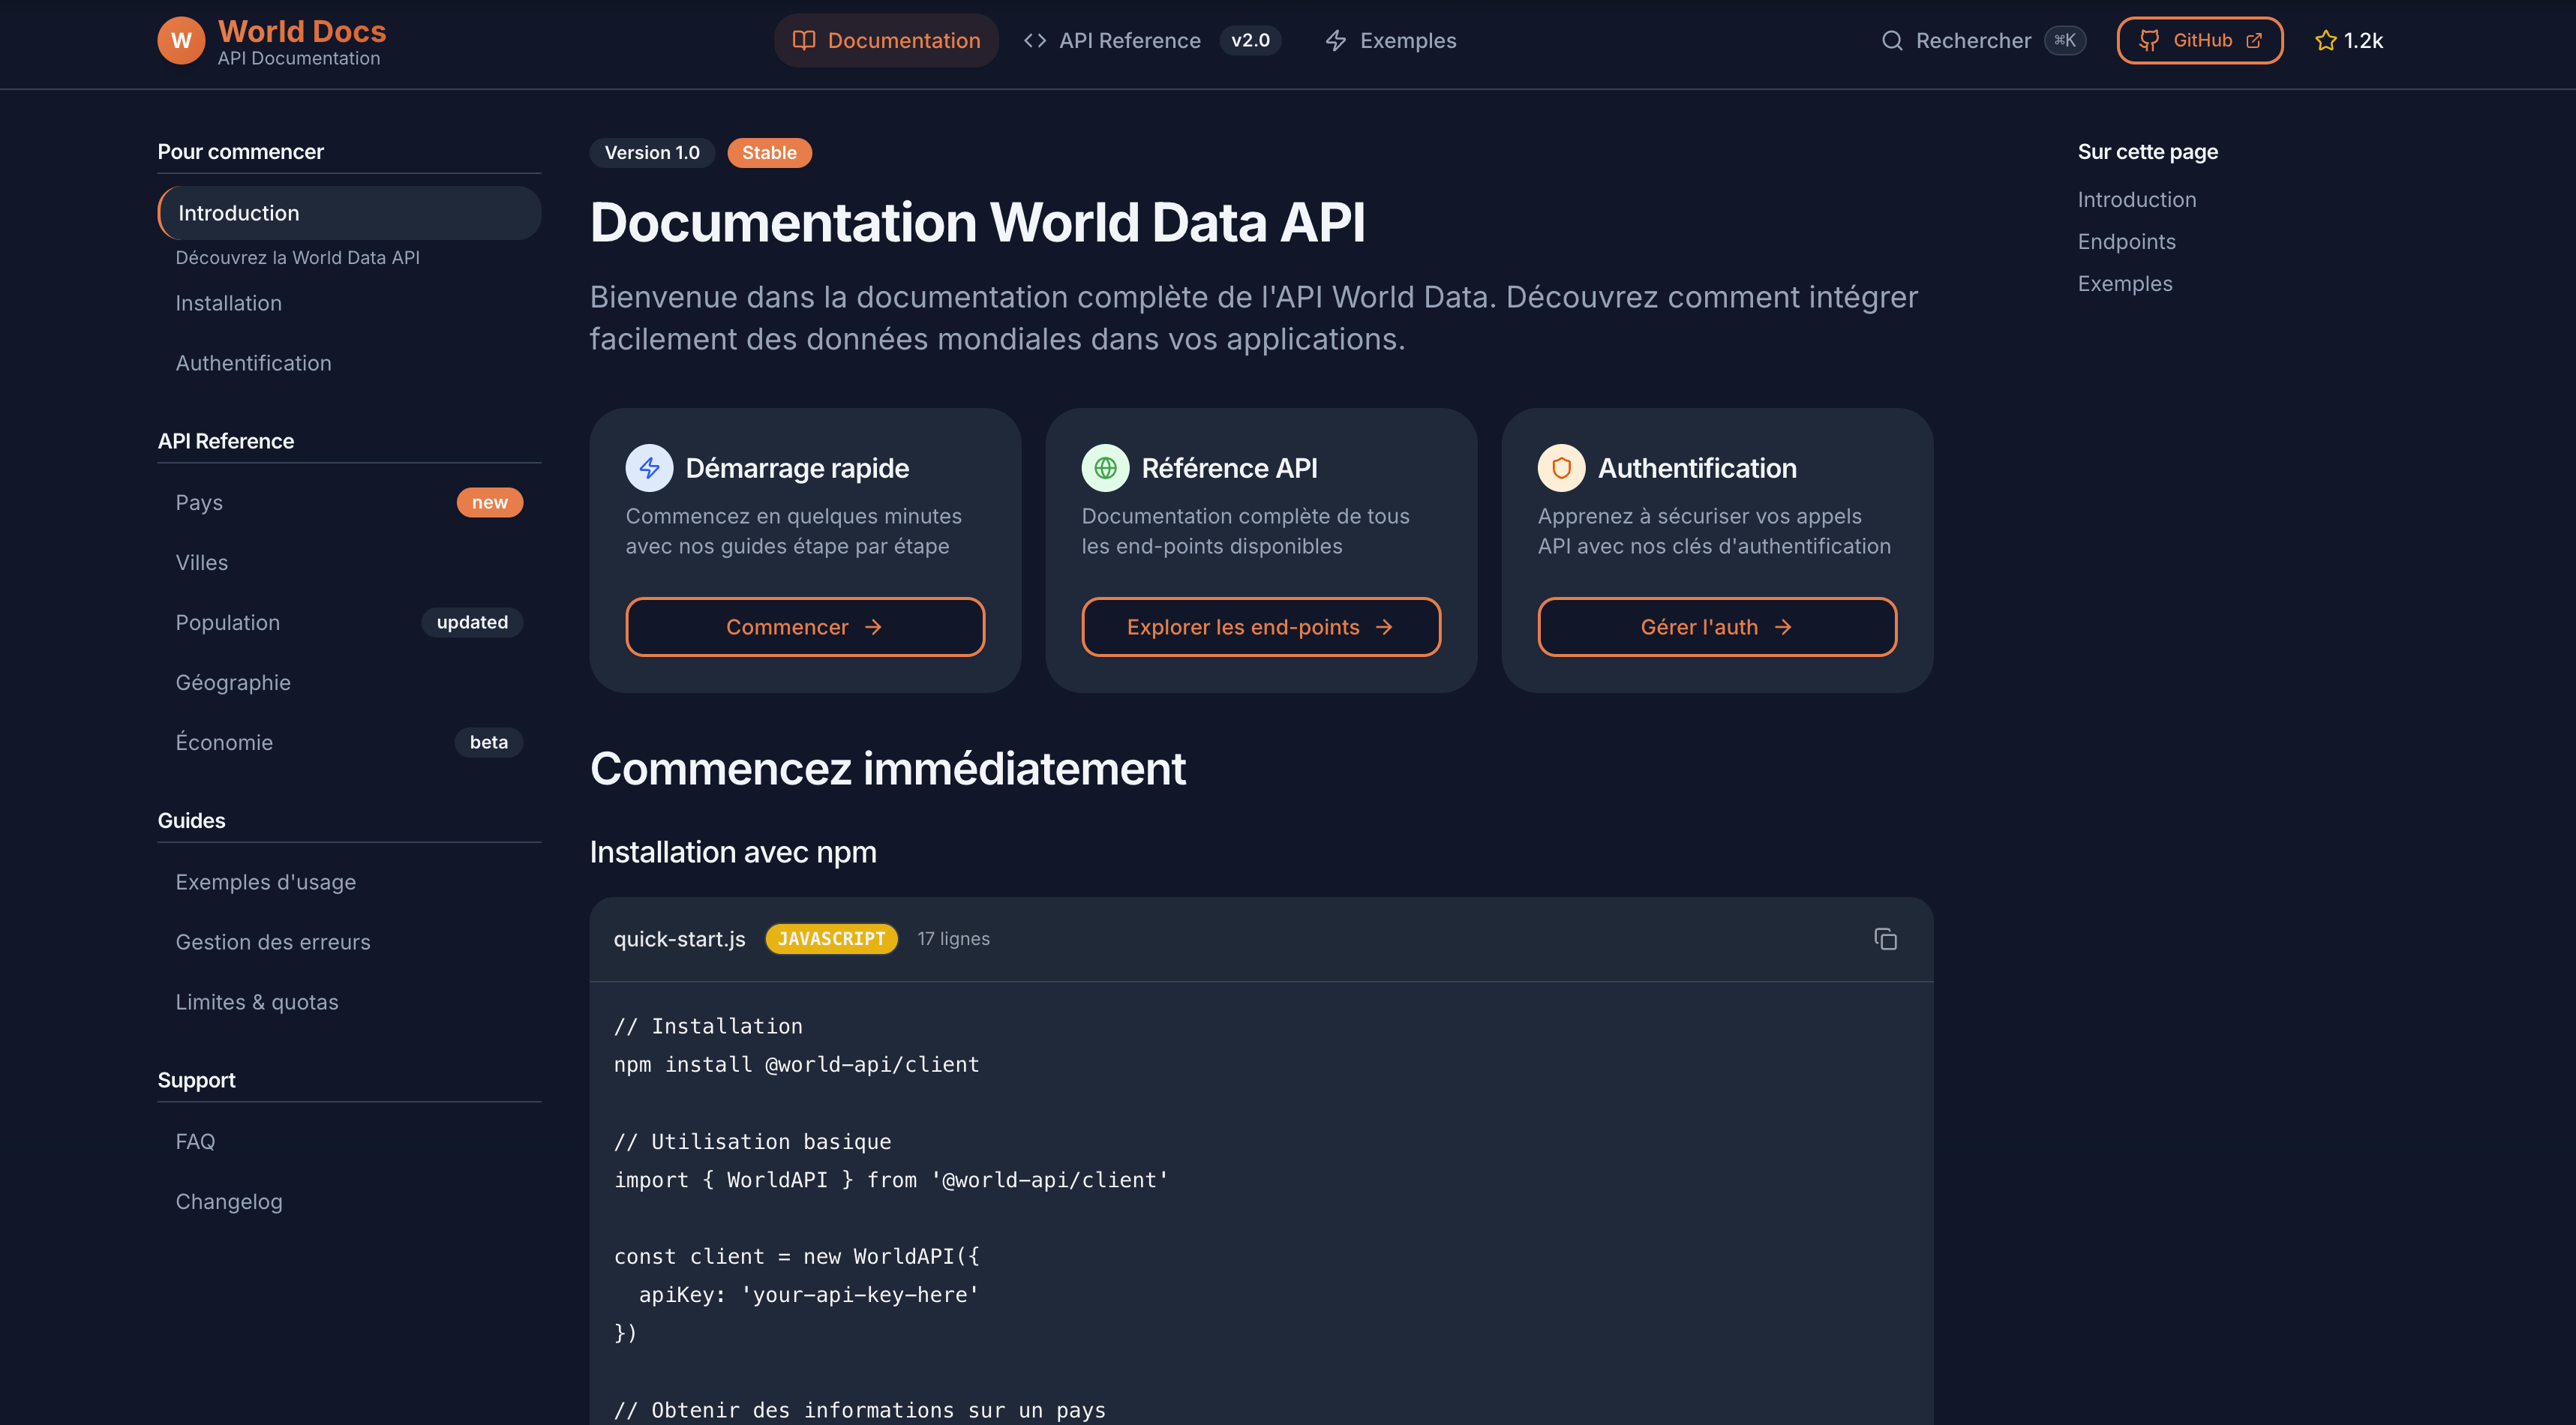Image resolution: width=2576 pixels, height=1425 pixels.
Task: Open the Exemples nav item
Action: click(x=1391, y=41)
